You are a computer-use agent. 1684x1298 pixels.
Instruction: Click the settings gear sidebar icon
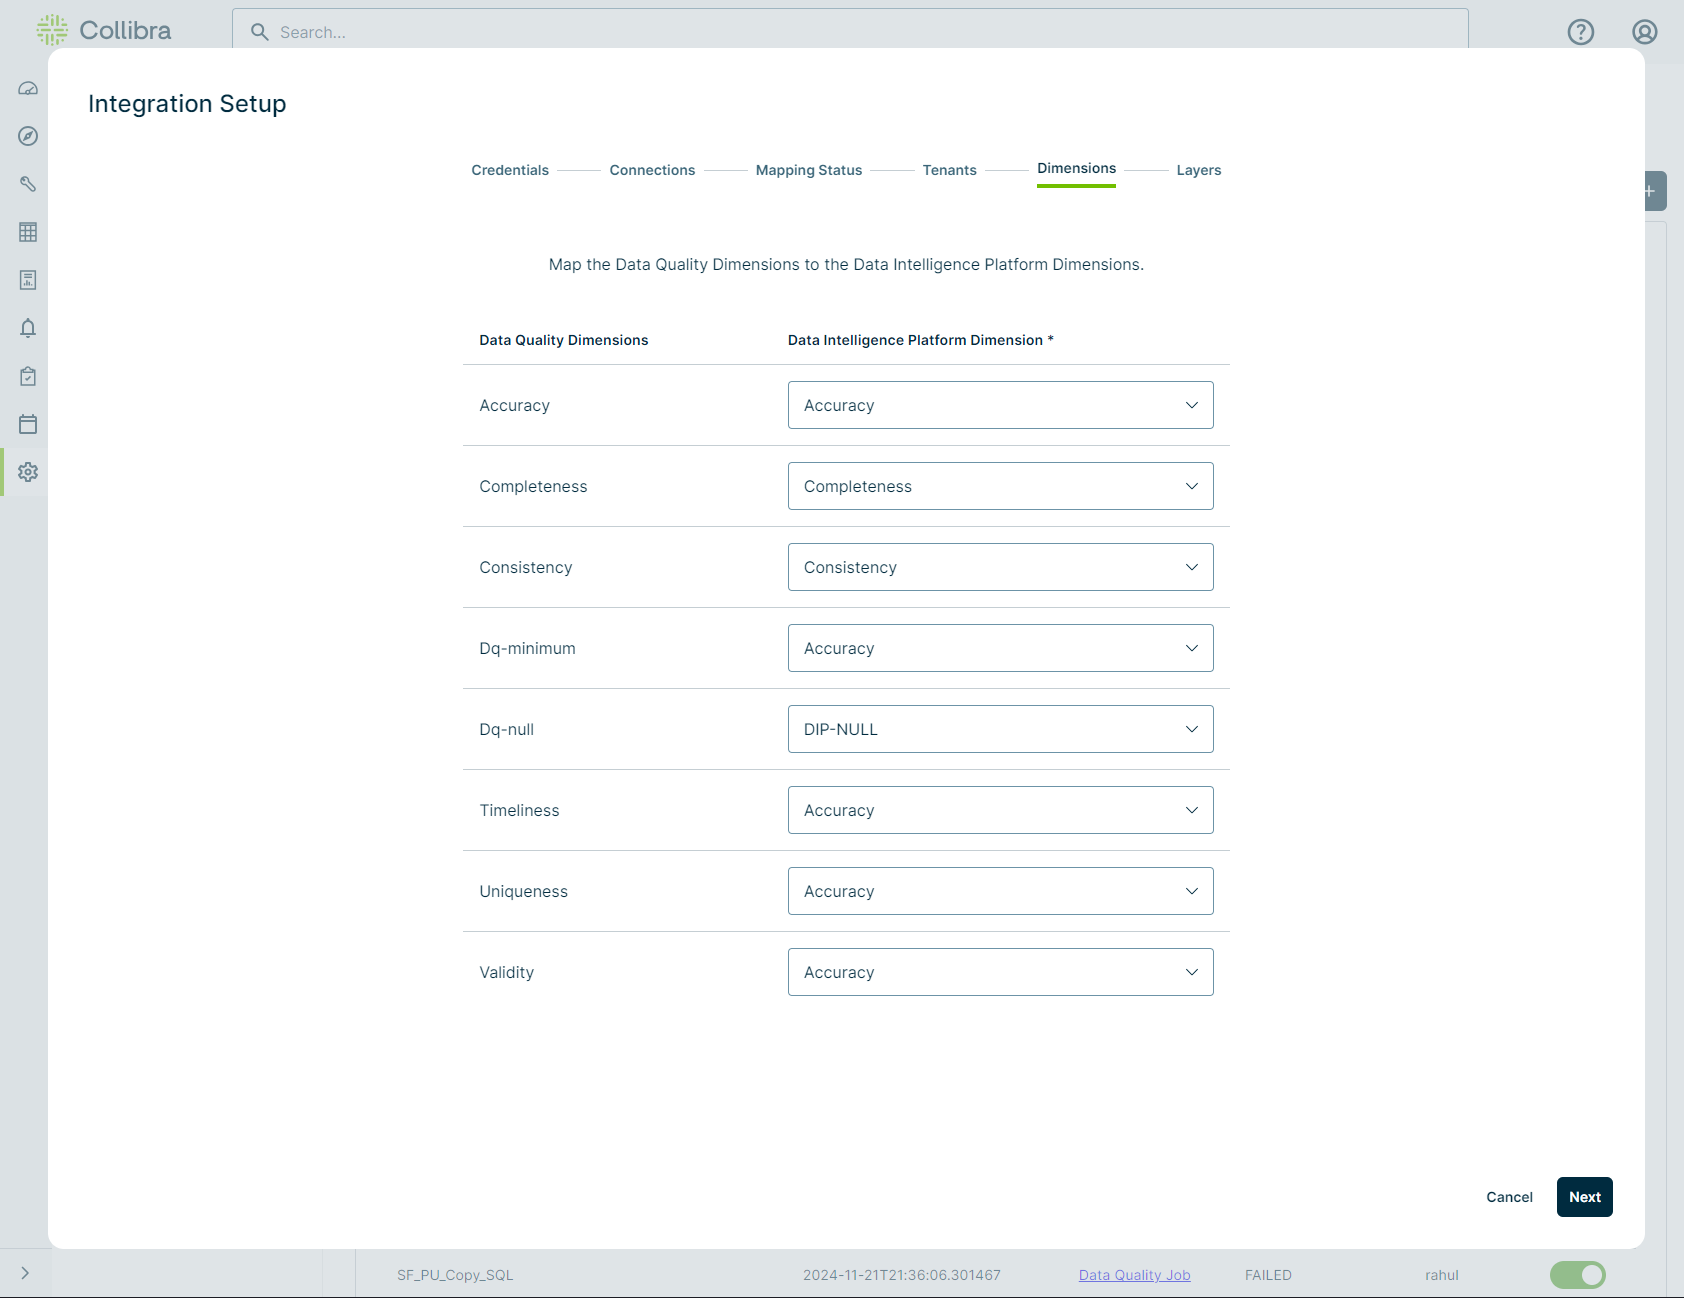28,472
